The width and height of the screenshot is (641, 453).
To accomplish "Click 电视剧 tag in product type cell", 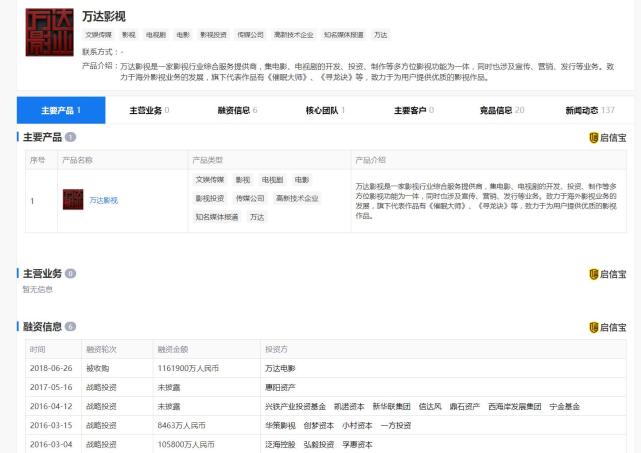I will coord(273,179).
